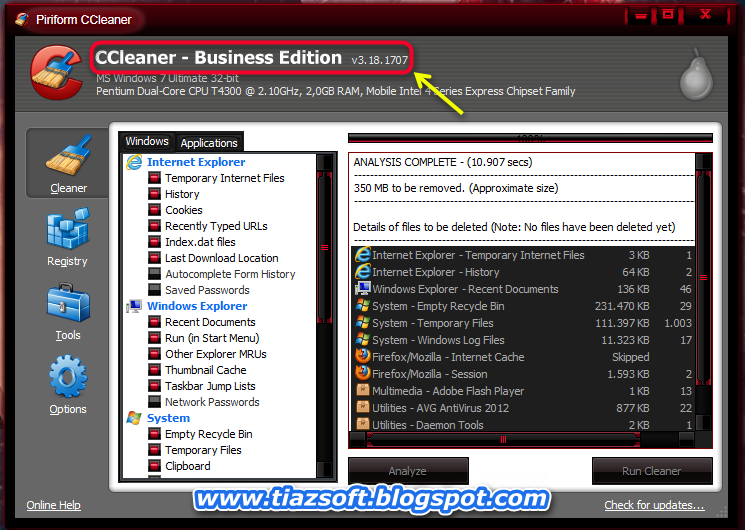Click IE icon on Internet Explorer History result
This screenshot has height=530, width=745.
(x=363, y=272)
